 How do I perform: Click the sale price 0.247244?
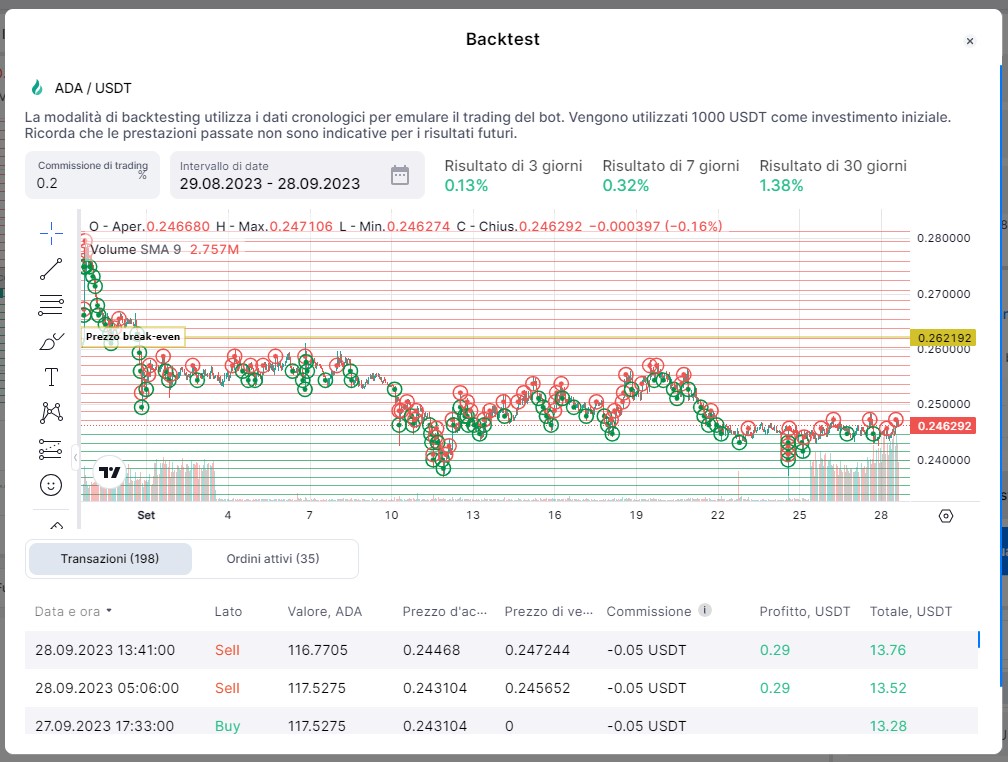coord(537,650)
